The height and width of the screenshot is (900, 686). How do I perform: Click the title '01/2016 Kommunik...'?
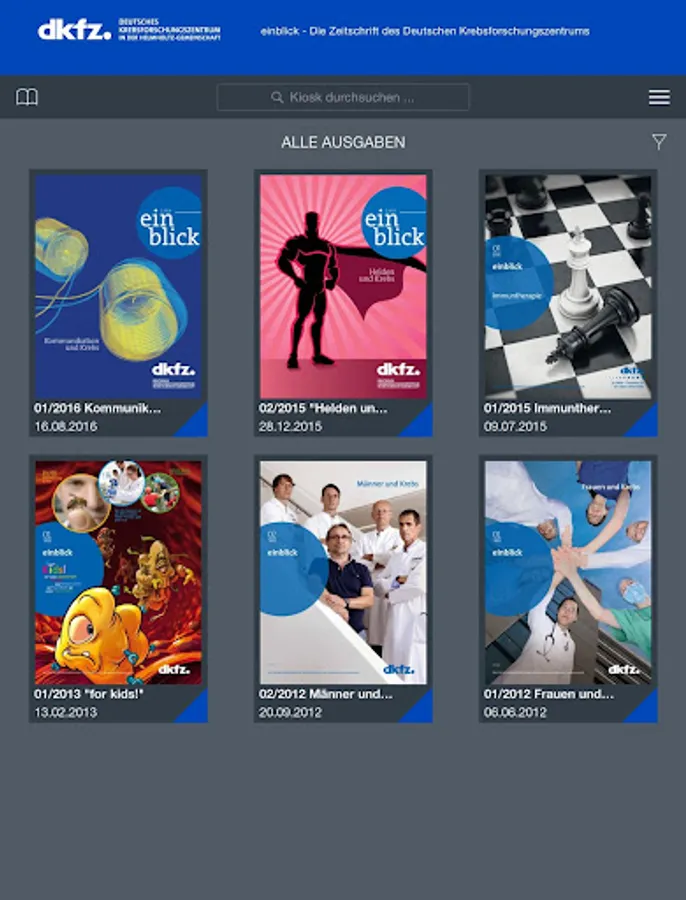click(x=98, y=408)
